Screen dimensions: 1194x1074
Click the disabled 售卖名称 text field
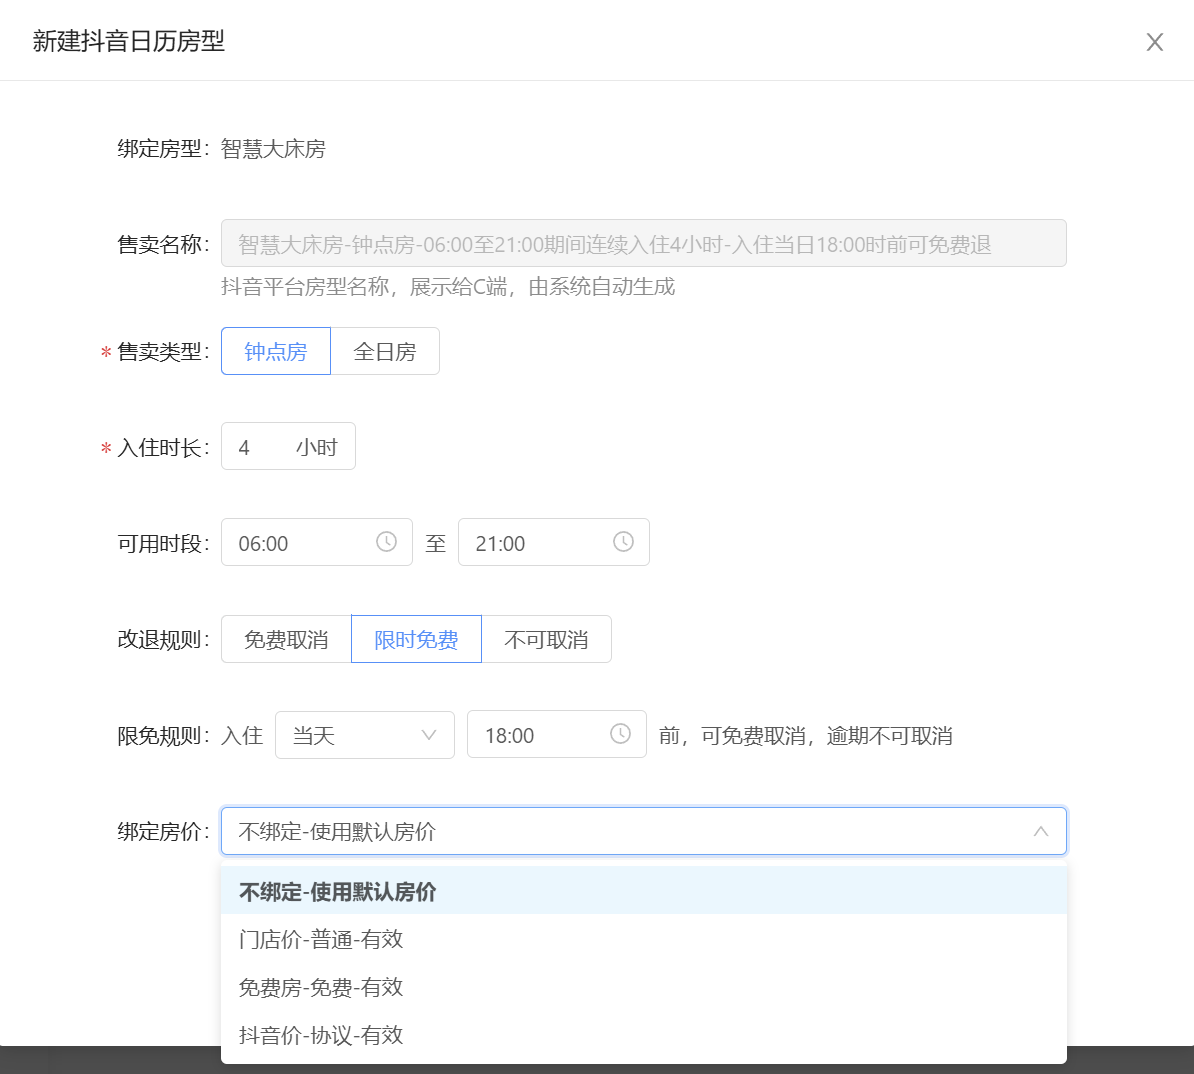click(x=643, y=243)
